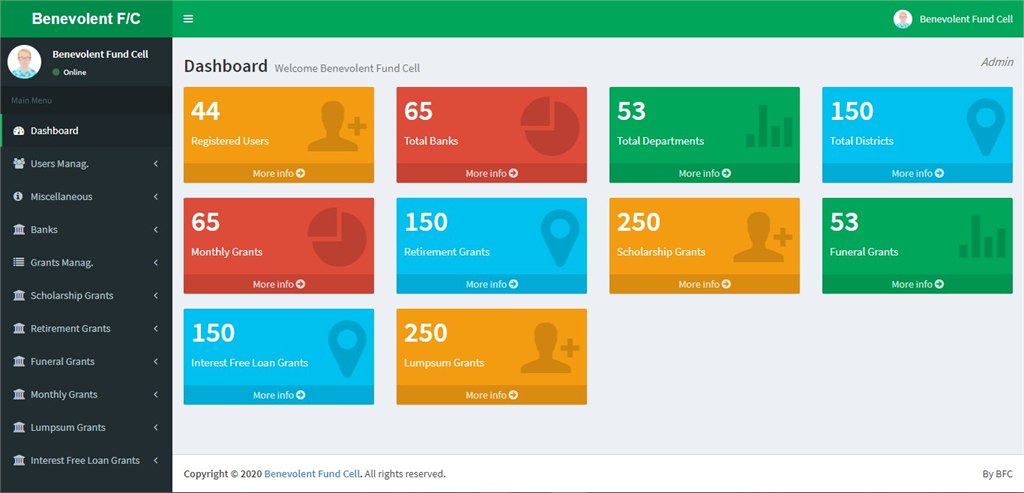The width and height of the screenshot is (1024, 493).
Task: Click the pie chart icon on Total Banks card
Action: pyautogui.click(x=550, y=127)
